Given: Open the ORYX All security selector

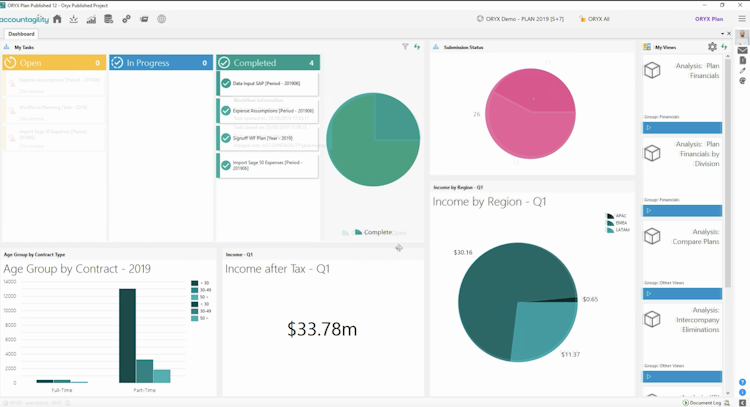Looking at the screenshot, I should coord(594,19).
